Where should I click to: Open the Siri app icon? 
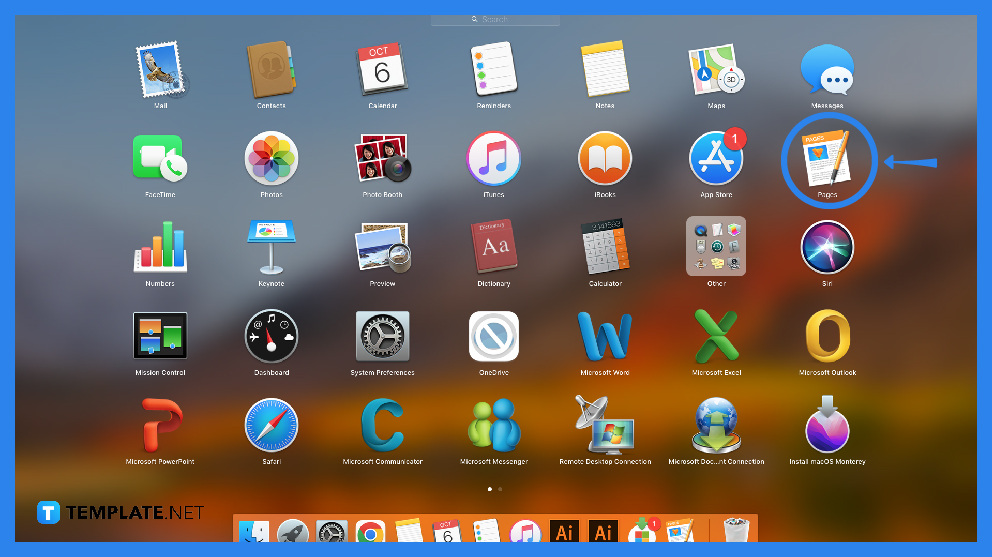827,247
